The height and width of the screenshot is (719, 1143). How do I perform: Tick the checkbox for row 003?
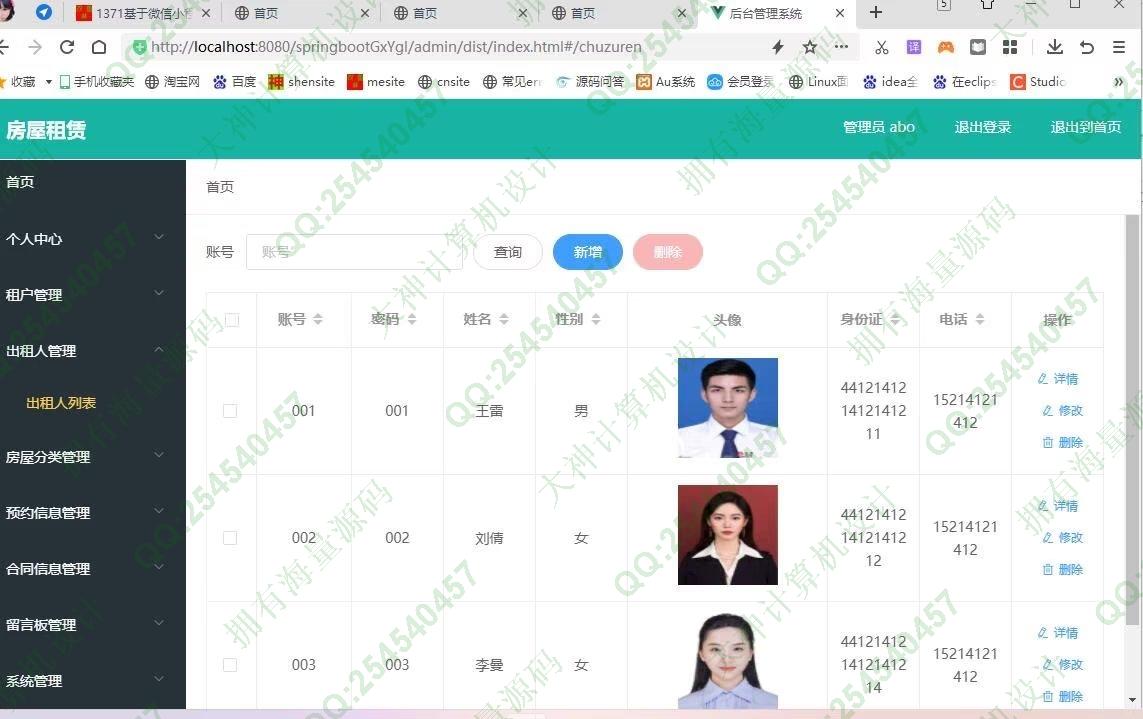coord(230,665)
